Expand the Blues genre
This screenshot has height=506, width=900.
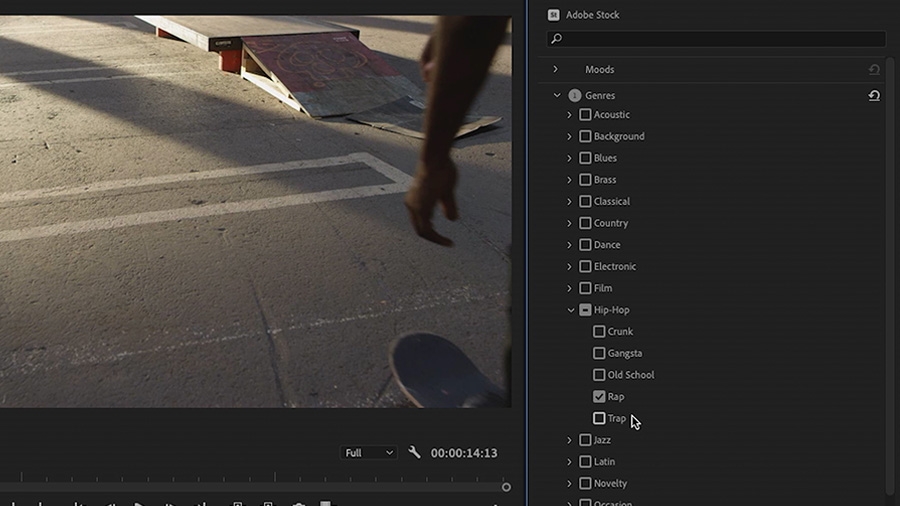click(x=569, y=158)
